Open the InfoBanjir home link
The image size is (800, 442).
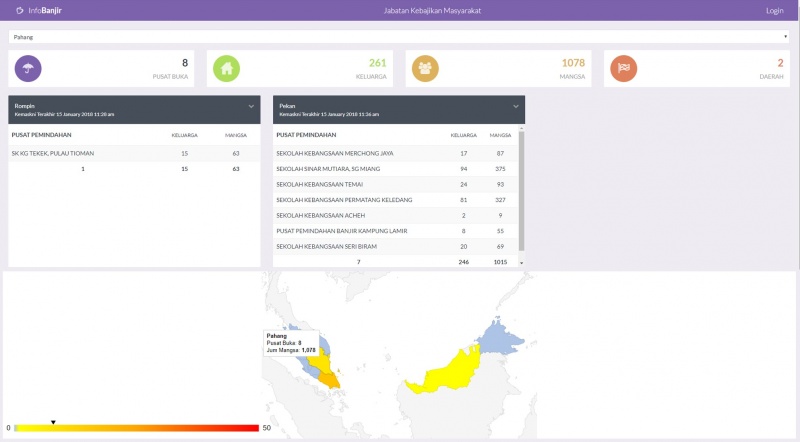45,10
